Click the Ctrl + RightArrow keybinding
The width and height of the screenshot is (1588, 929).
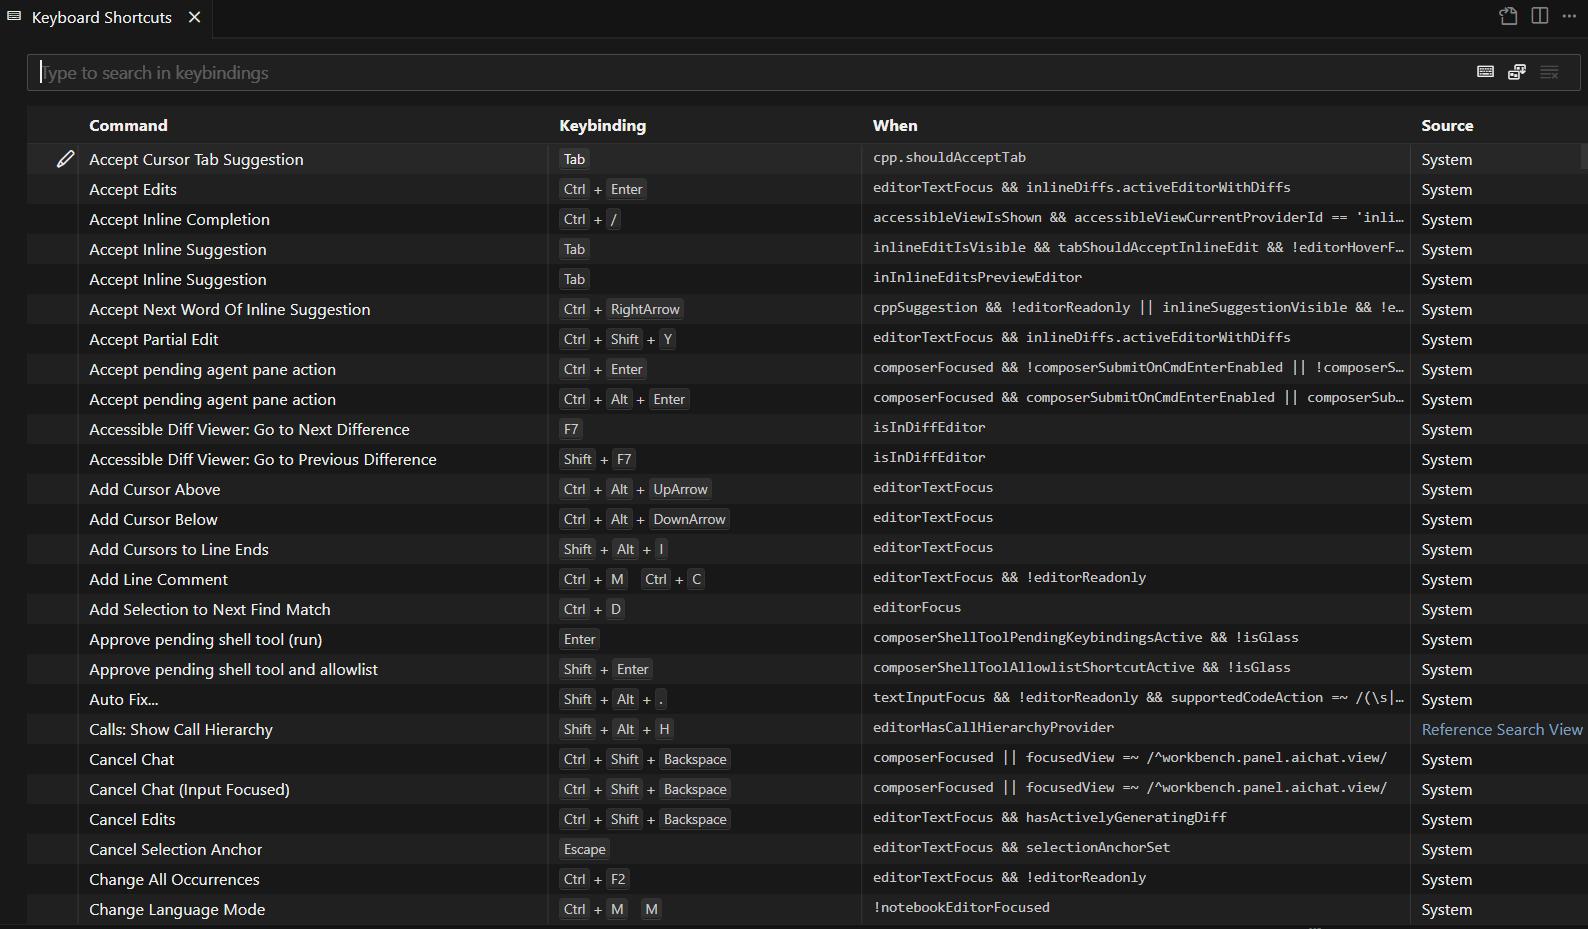pos(621,309)
